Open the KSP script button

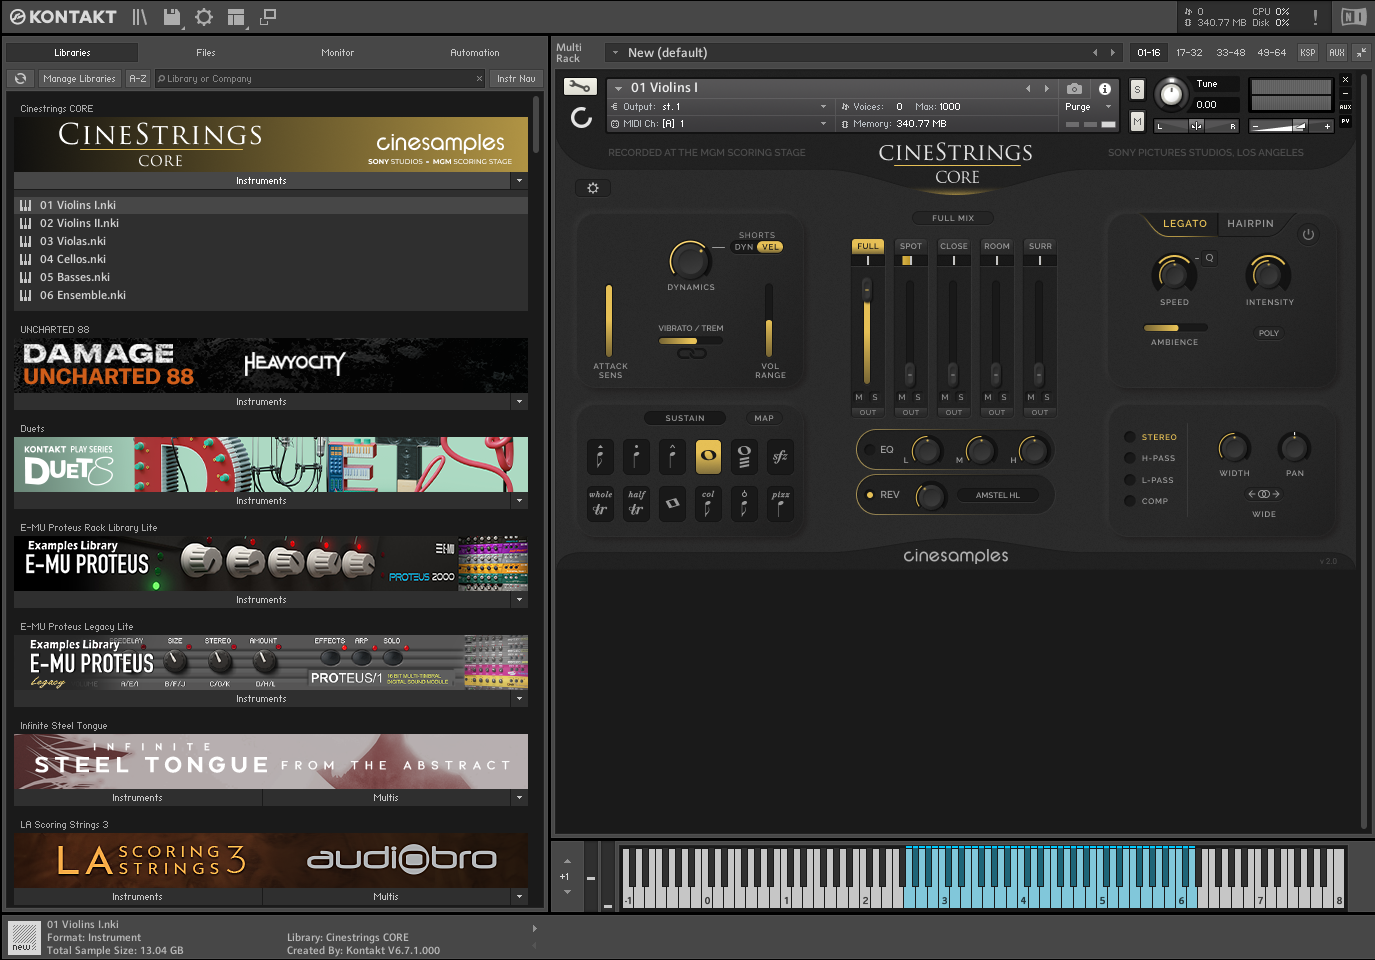[x=1308, y=53]
